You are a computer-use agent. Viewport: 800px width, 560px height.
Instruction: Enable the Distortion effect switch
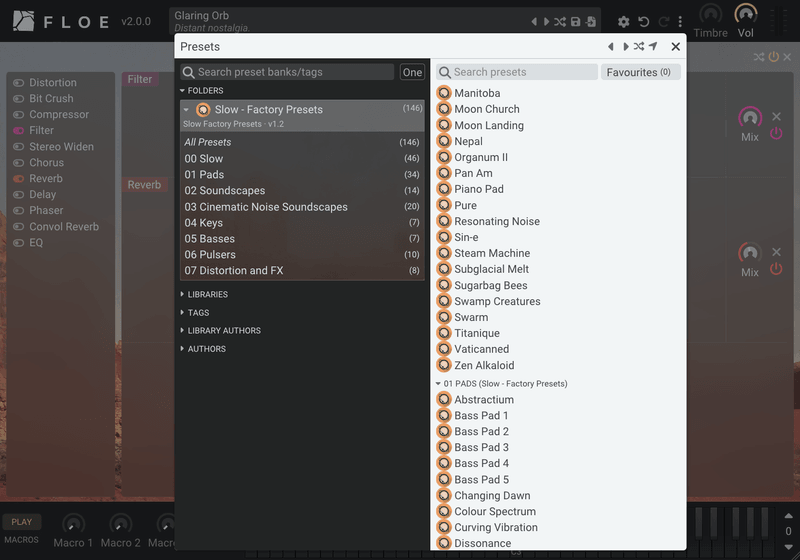coord(18,83)
